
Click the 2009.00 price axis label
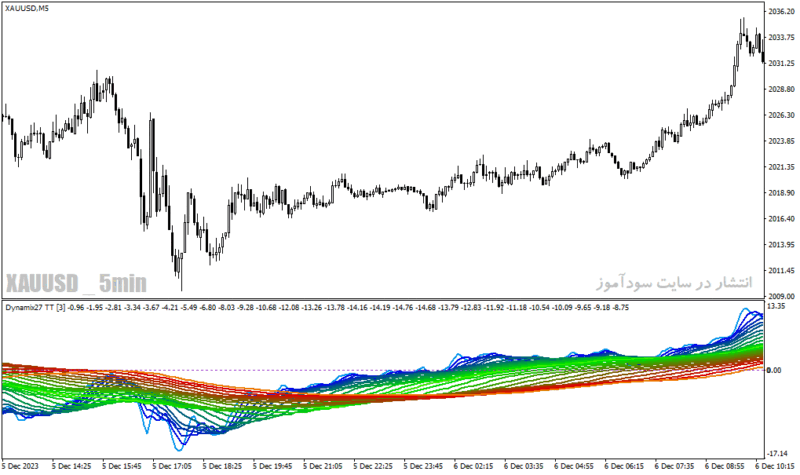(x=781, y=296)
